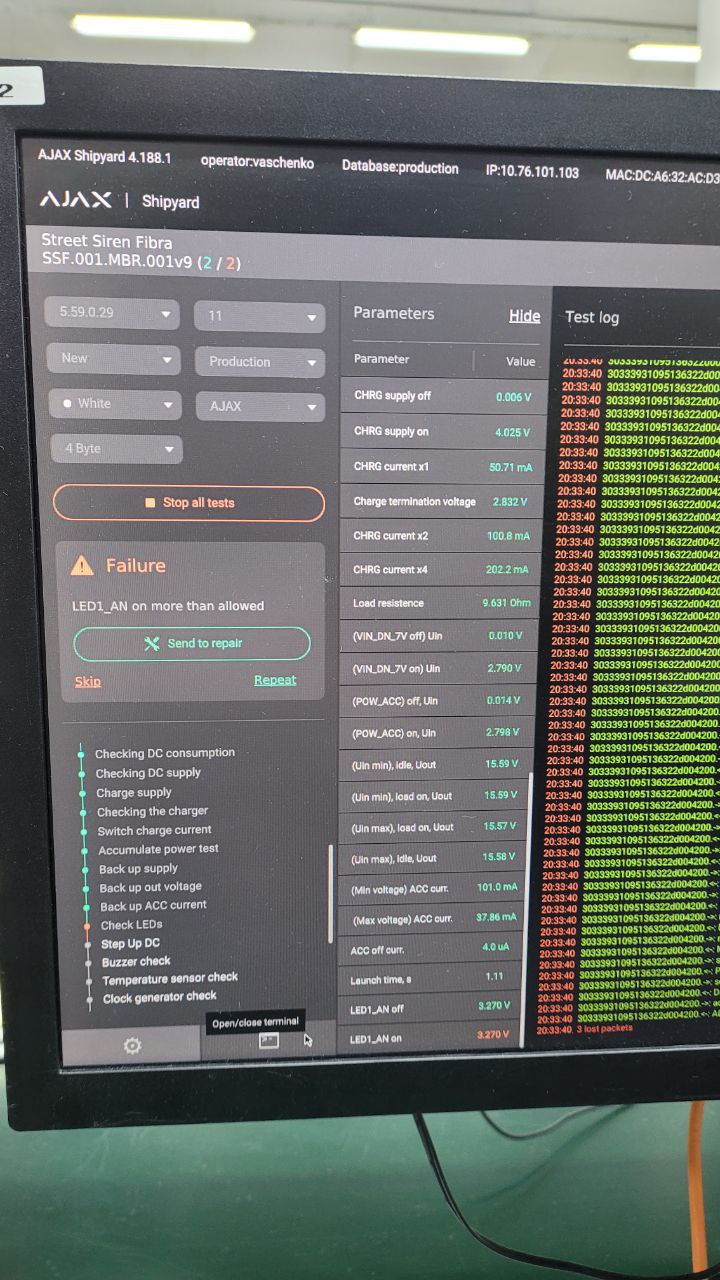This screenshot has width=720, height=1280.
Task: Open the Production mode dropdown
Action: pyautogui.click(x=259, y=362)
